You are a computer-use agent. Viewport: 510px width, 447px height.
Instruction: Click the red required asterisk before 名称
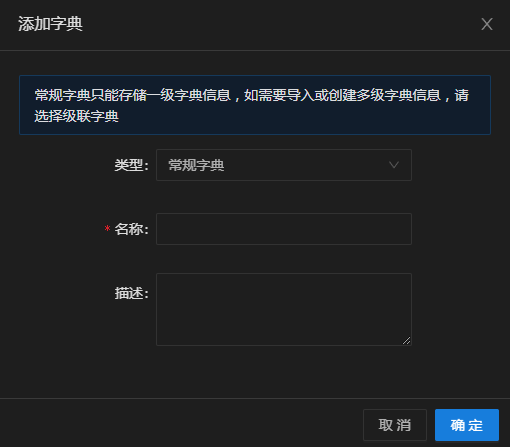[107, 229]
